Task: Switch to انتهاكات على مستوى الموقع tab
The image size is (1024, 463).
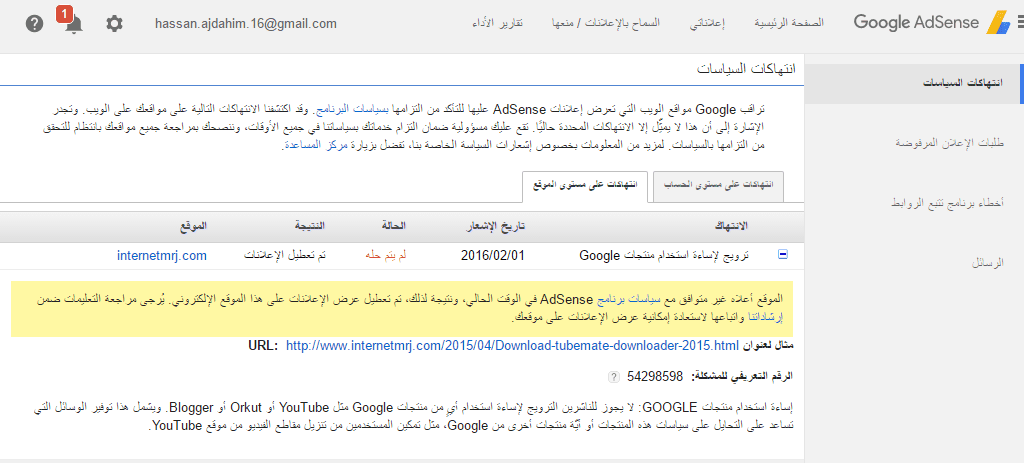Action: click(x=585, y=187)
